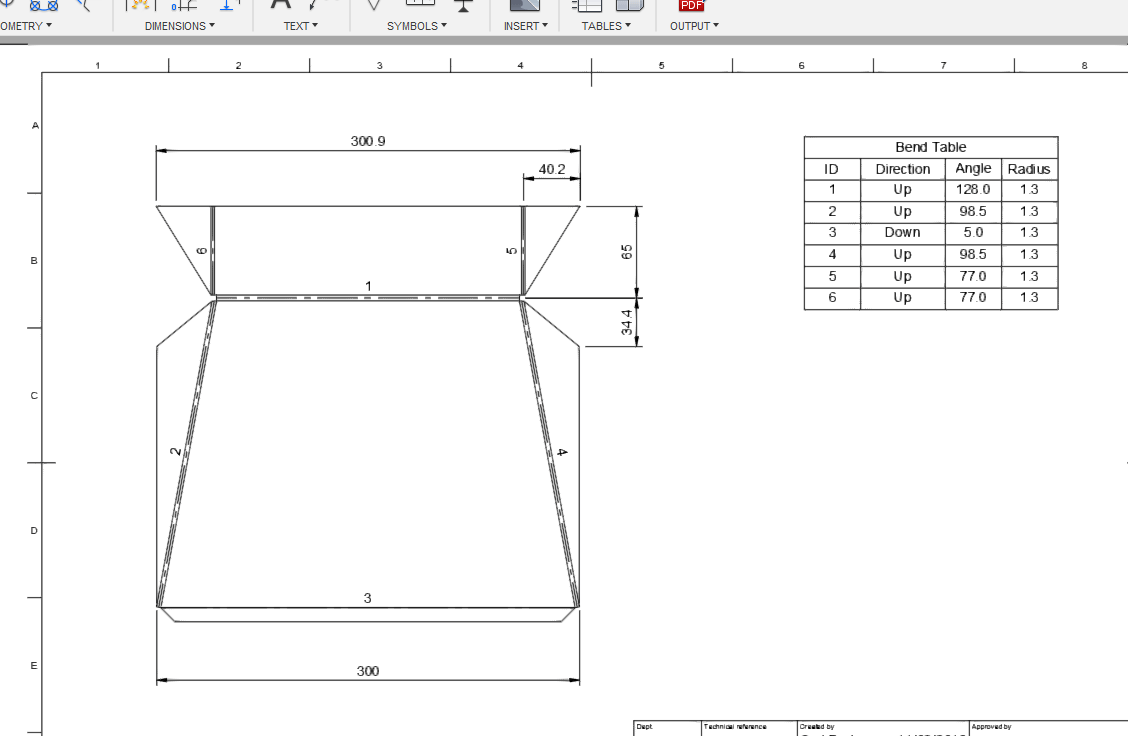Select the Baseline Dimension tool
This screenshot has width=1128, height=736.
(x=226, y=6)
